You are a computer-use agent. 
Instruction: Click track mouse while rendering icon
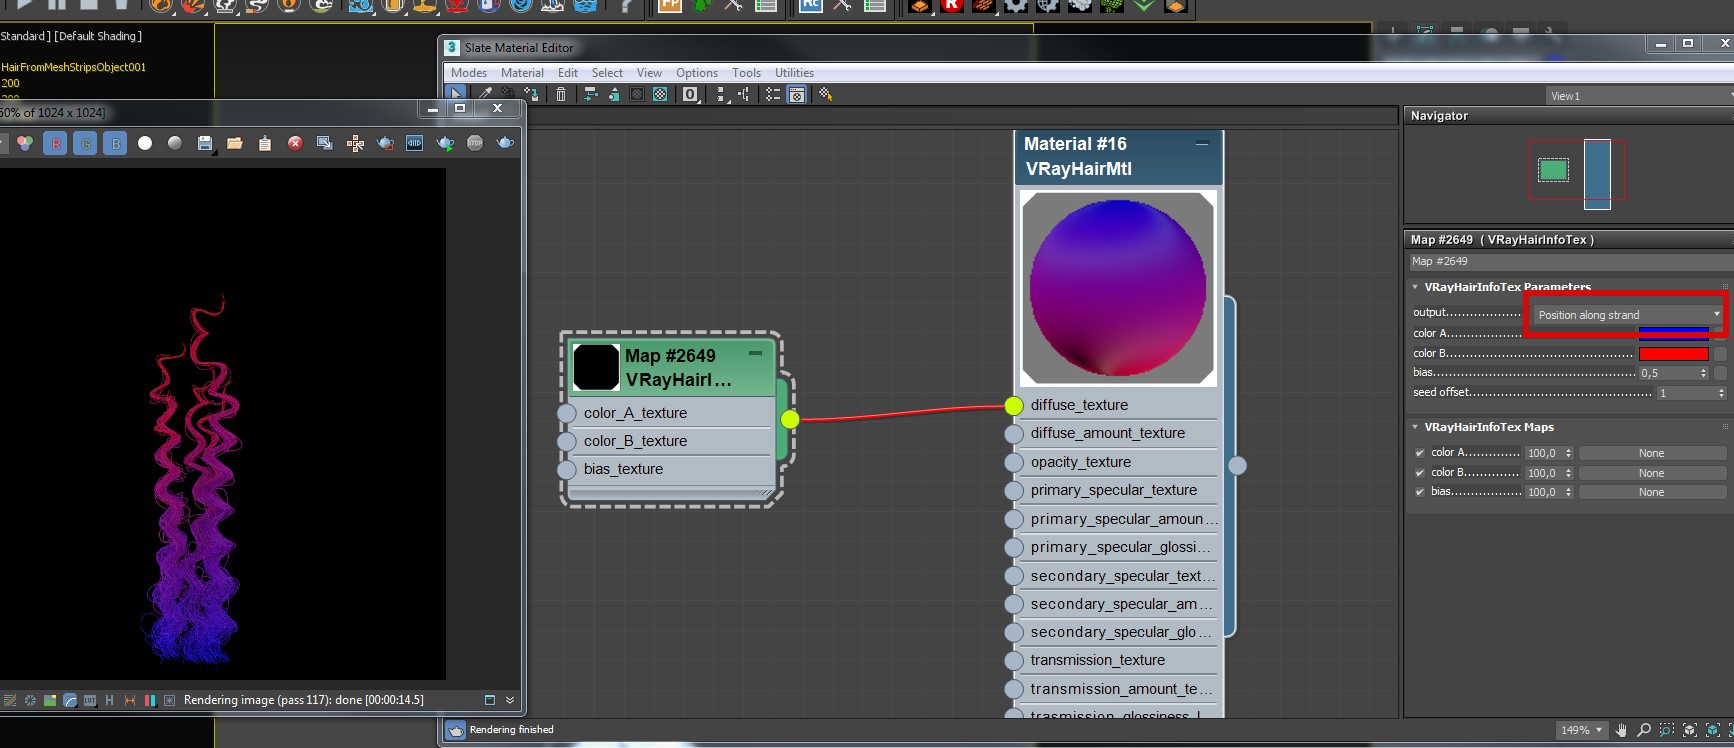355,143
